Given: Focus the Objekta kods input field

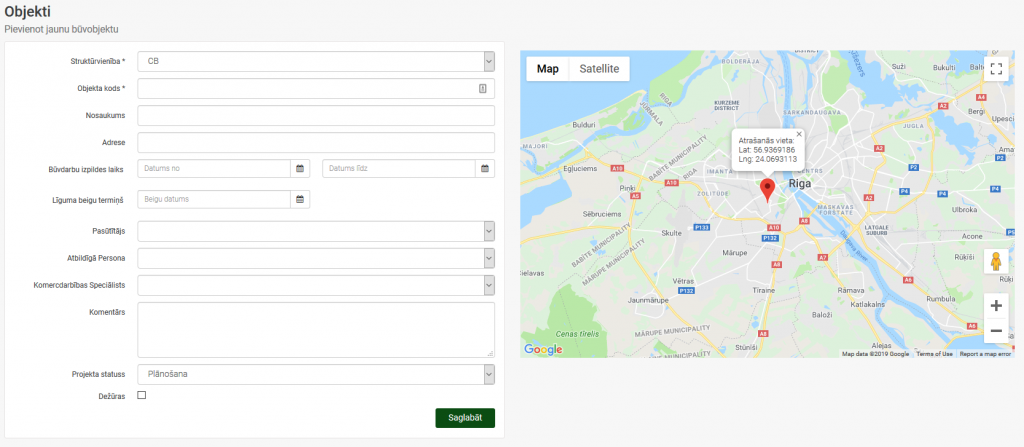Looking at the screenshot, I should pyautogui.click(x=316, y=89).
